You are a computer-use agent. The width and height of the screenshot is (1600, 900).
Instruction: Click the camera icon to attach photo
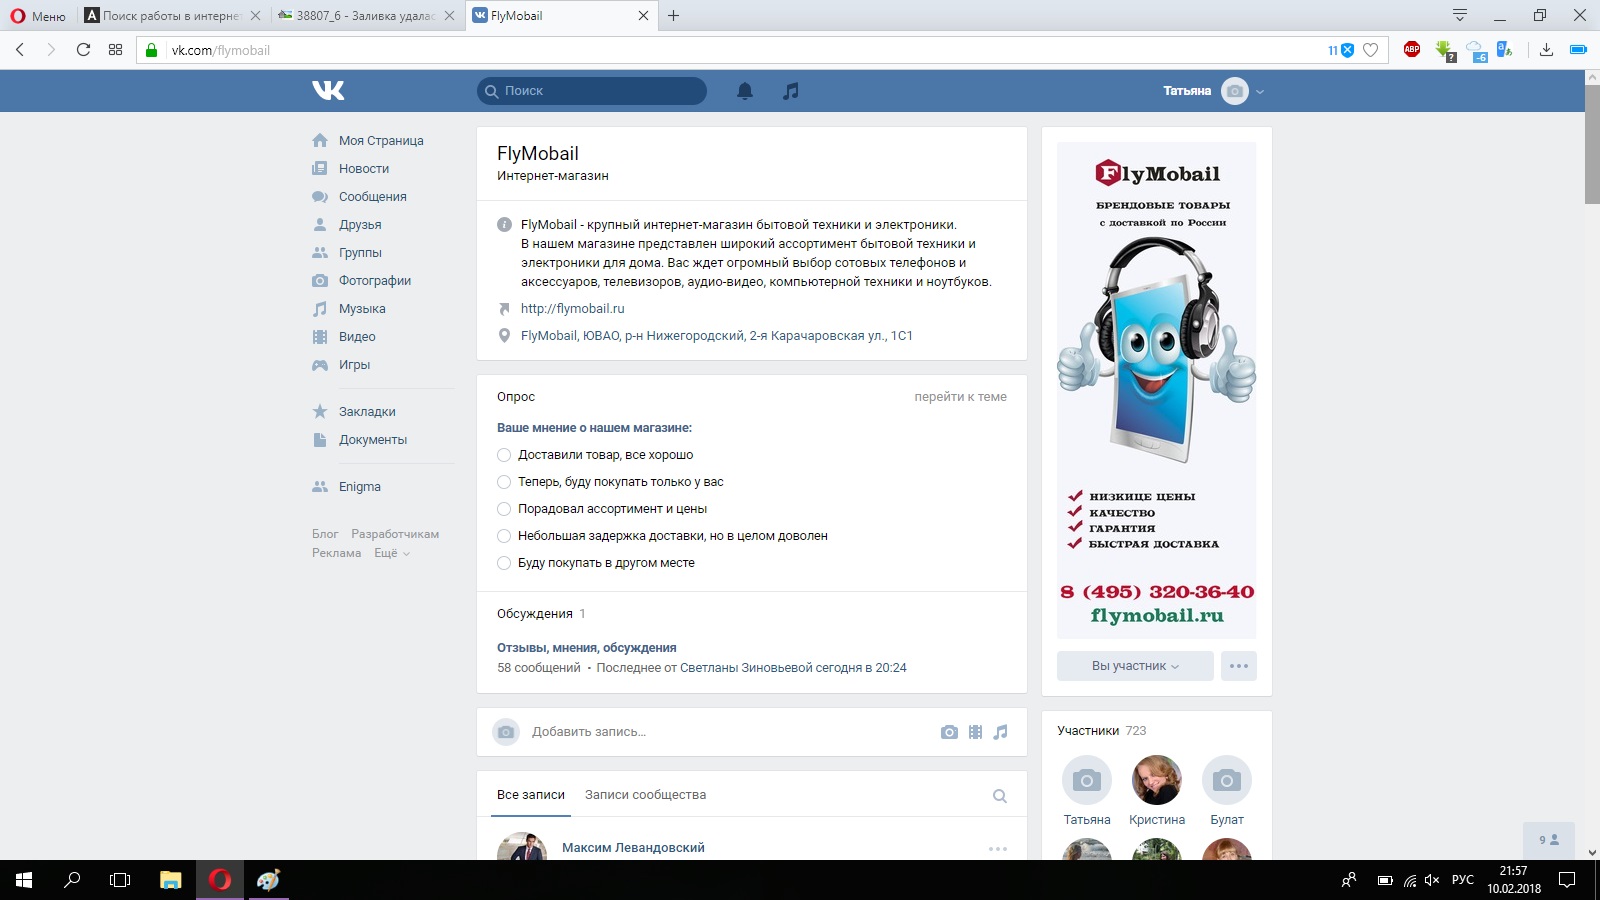coord(949,732)
